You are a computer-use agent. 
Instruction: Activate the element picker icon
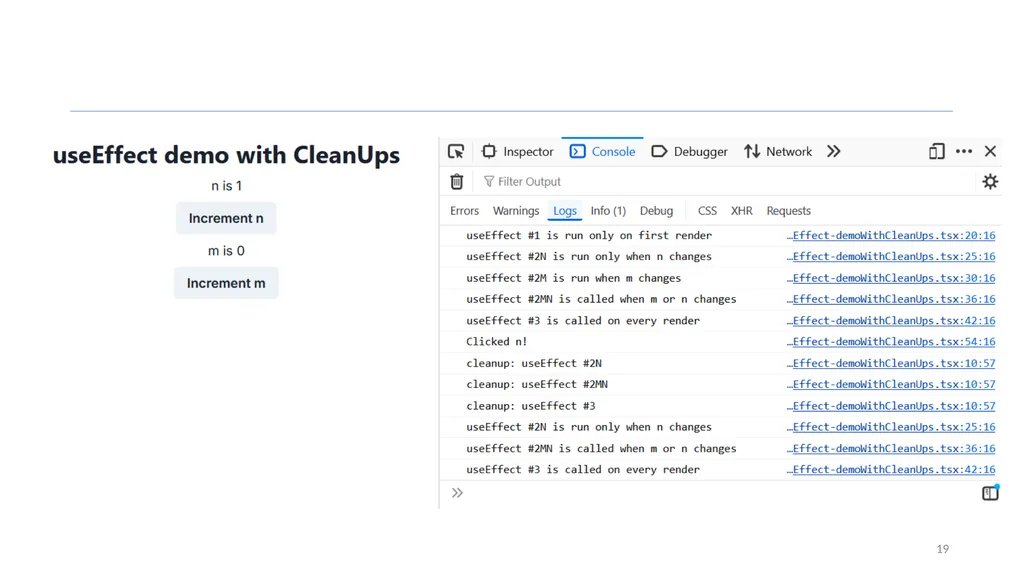[456, 152]
